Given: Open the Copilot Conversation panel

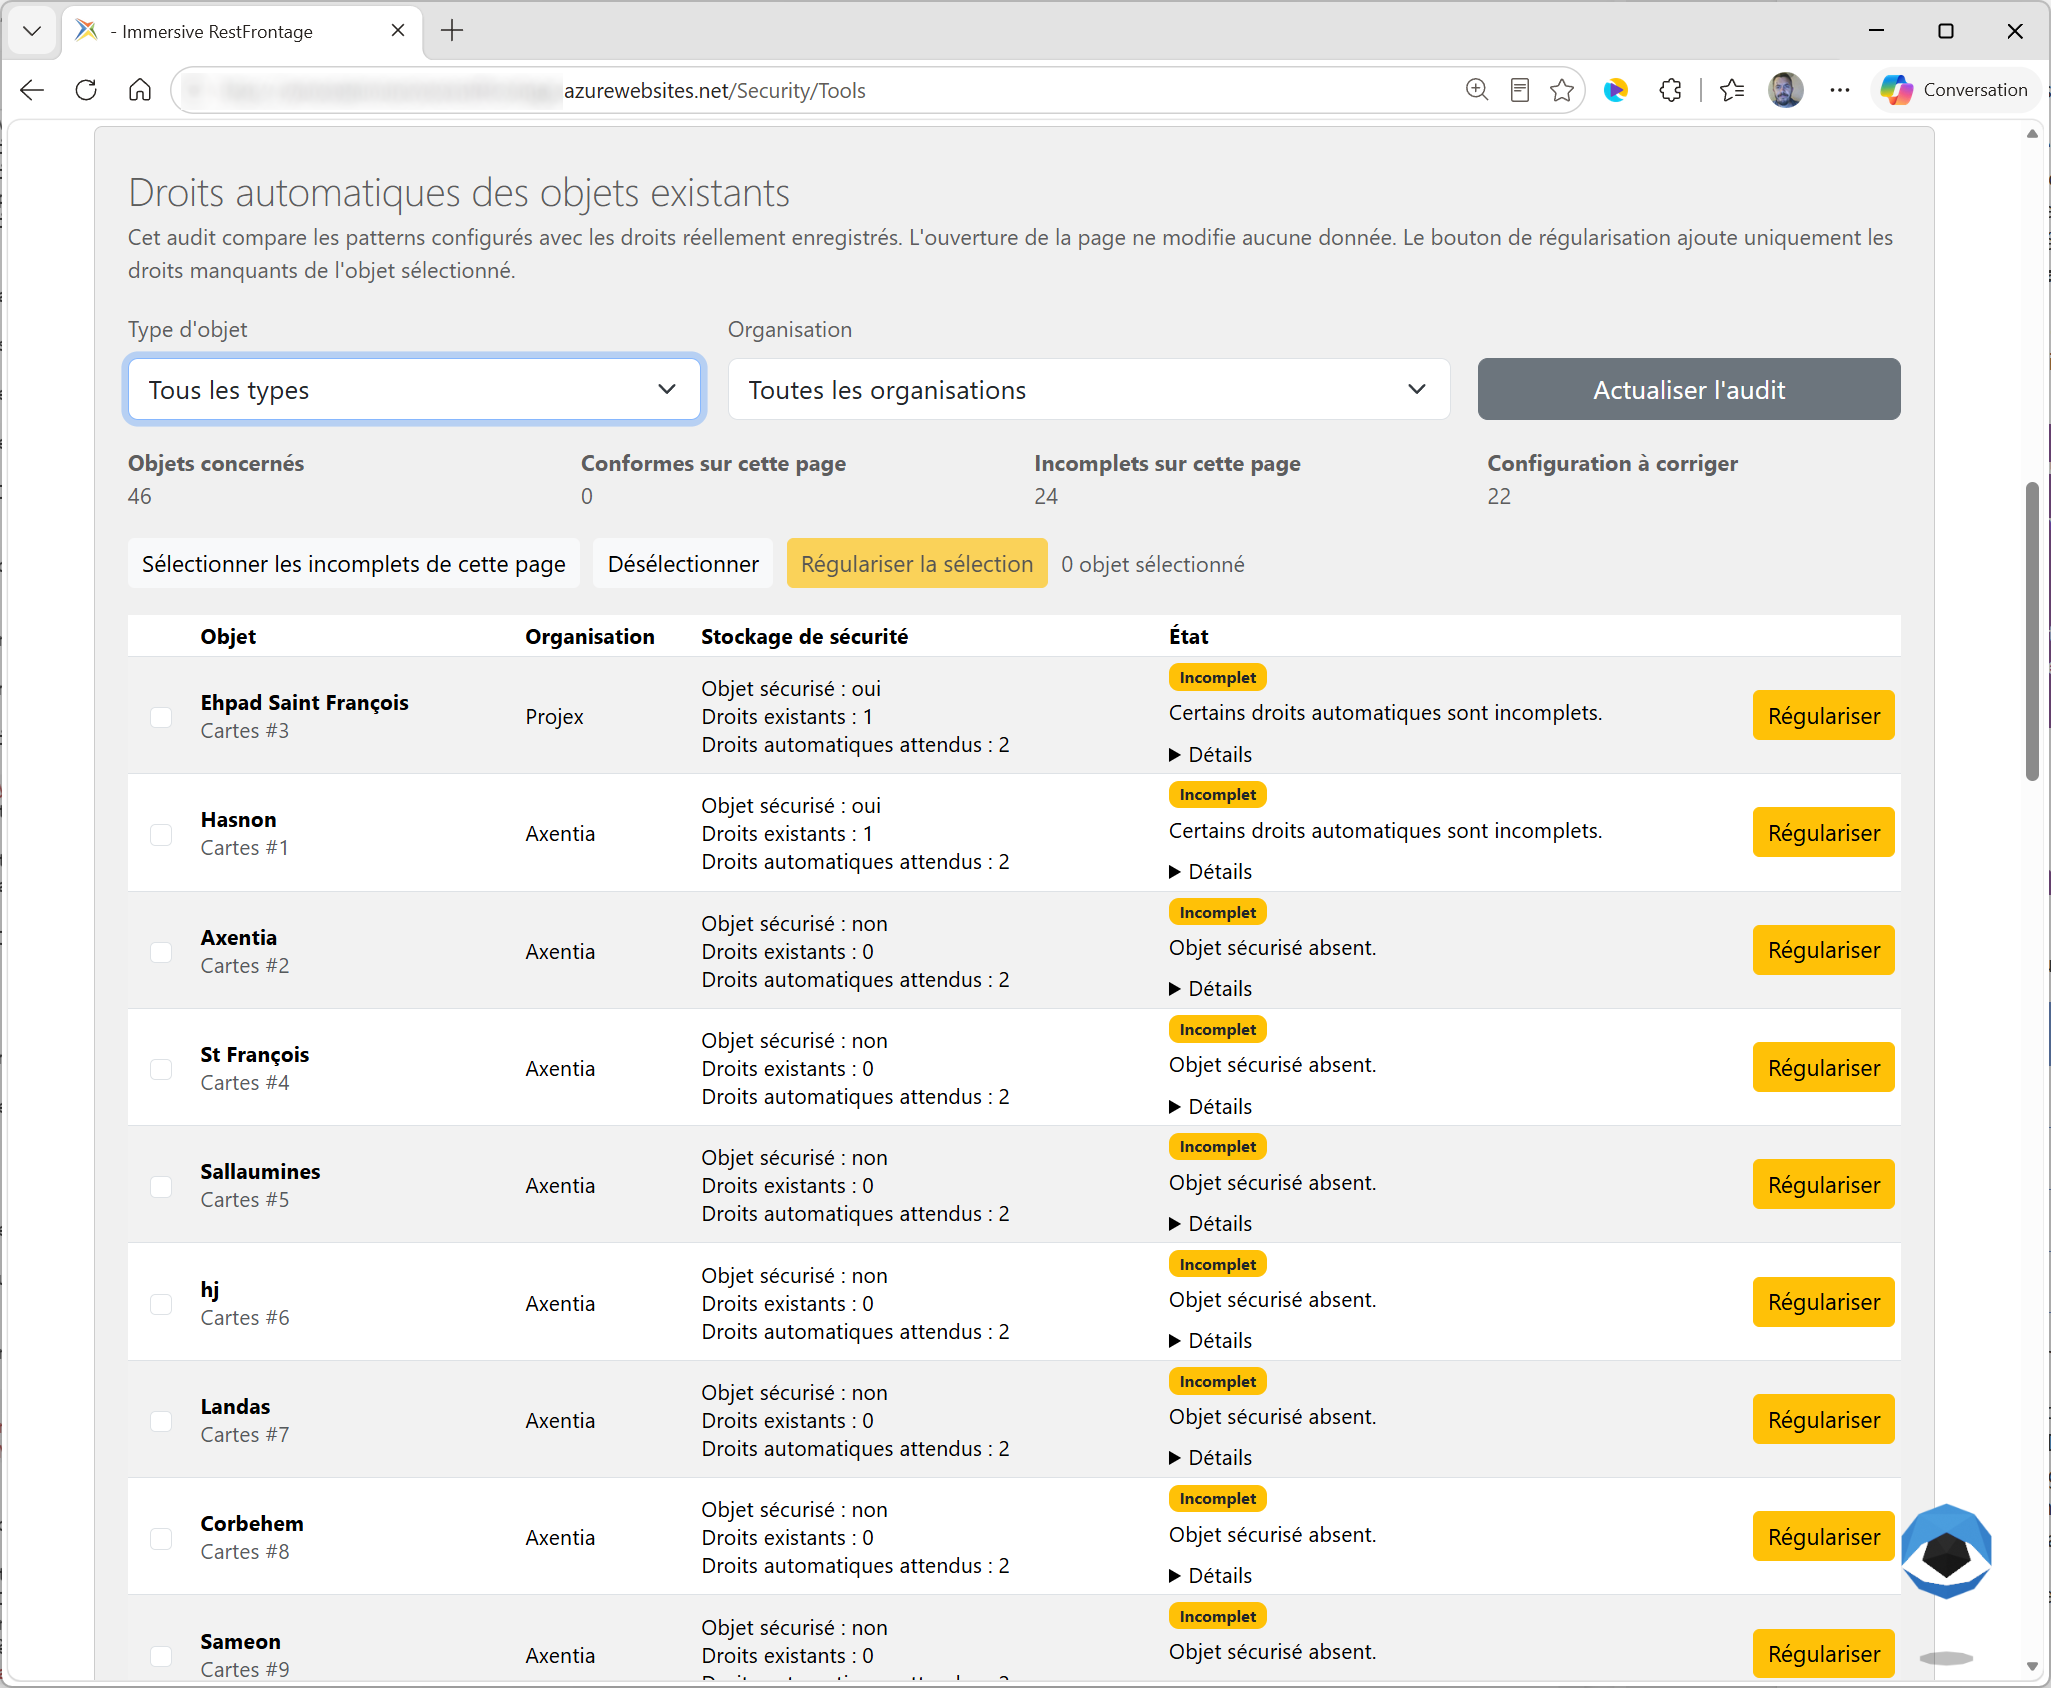Looking at the screenshot, I should pos(1954,90).
